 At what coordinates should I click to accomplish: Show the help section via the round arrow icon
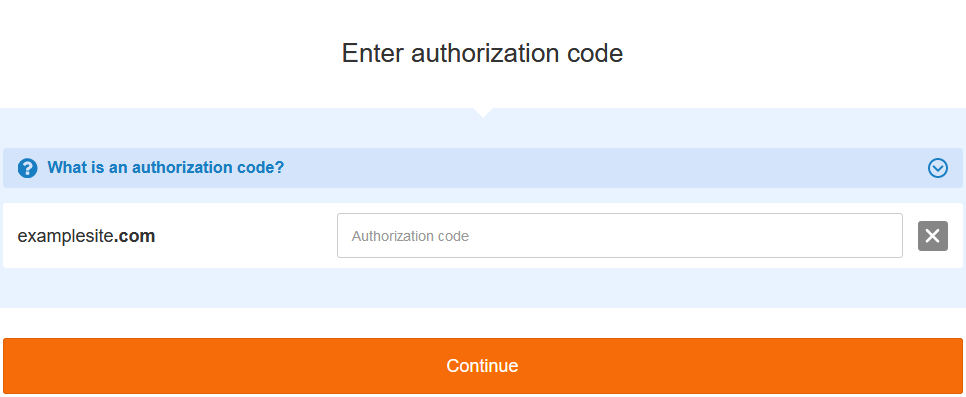[938, 168]
